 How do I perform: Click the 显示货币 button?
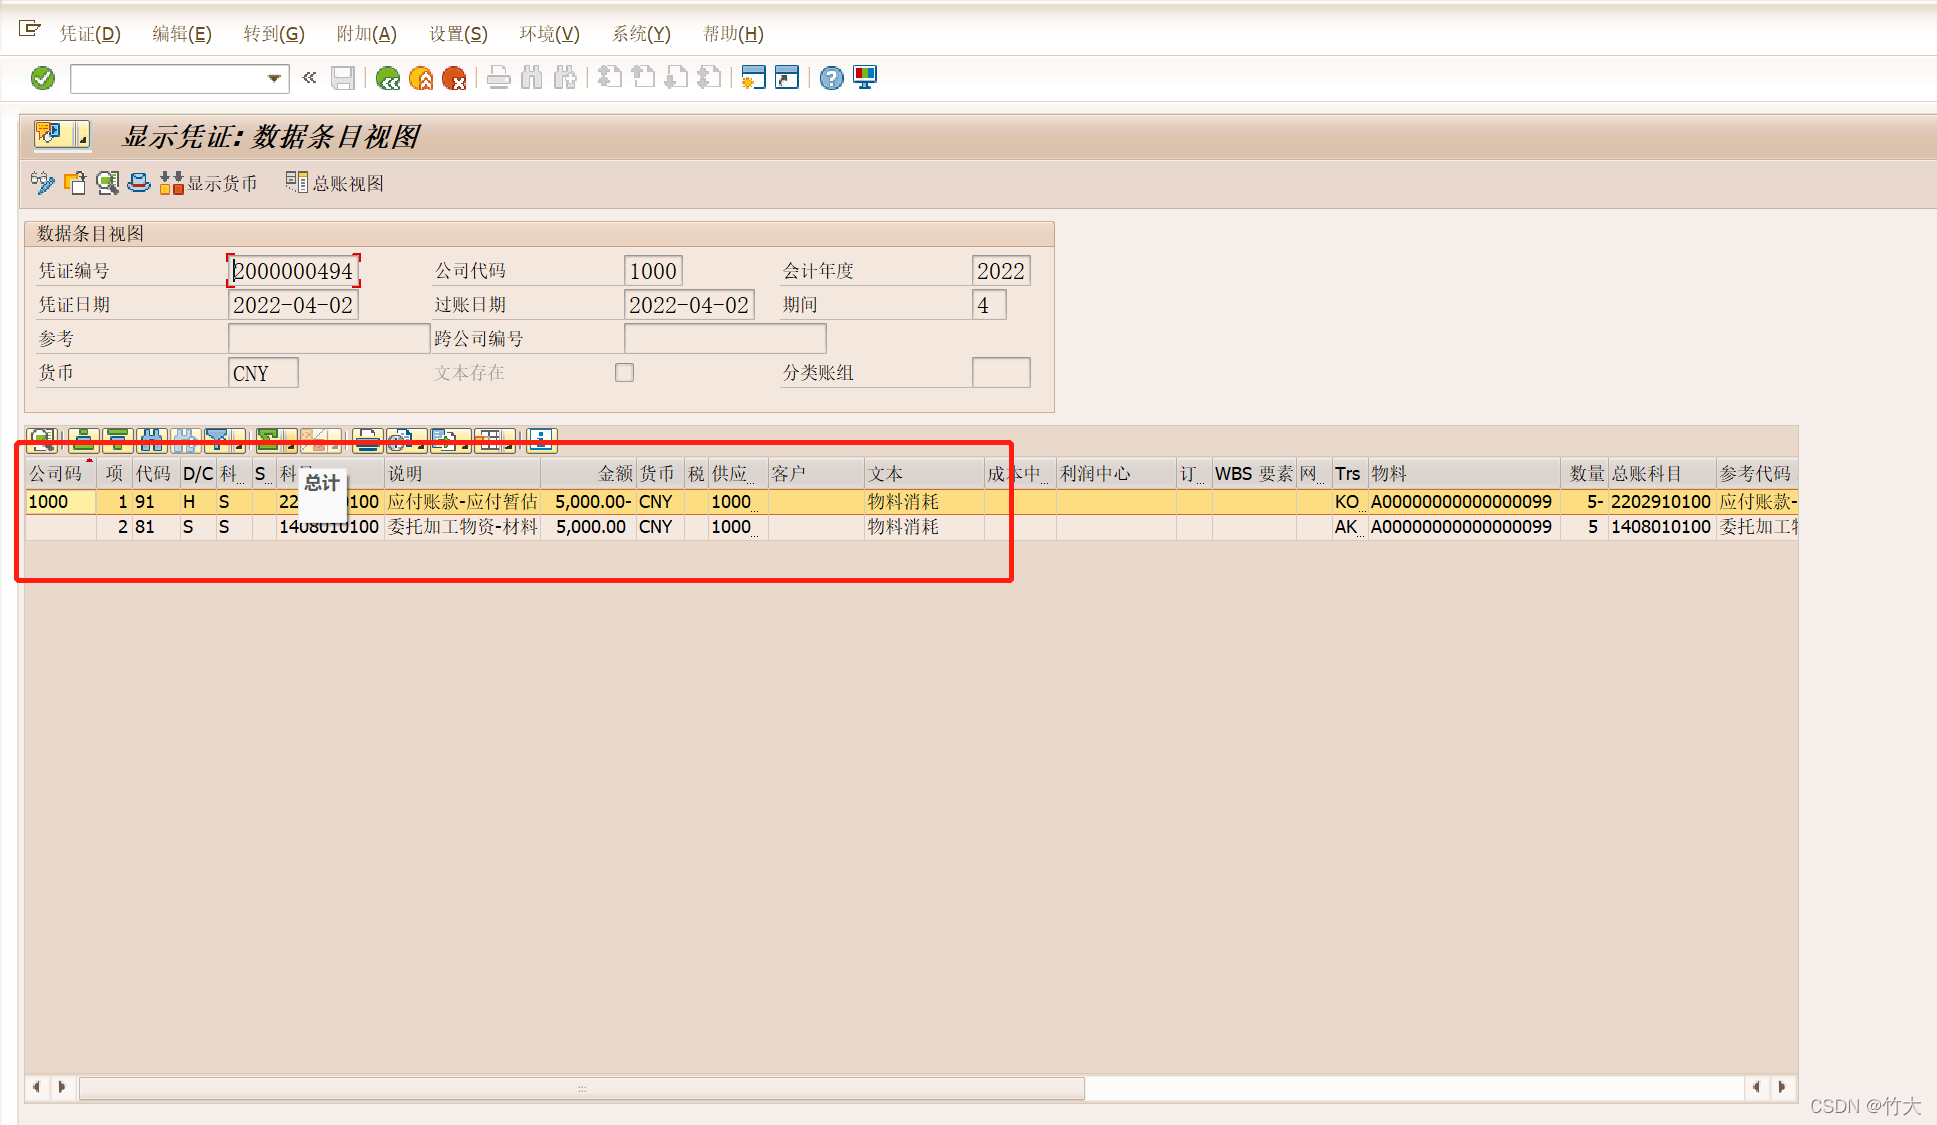pyautogui.click(x=209, y=183)
